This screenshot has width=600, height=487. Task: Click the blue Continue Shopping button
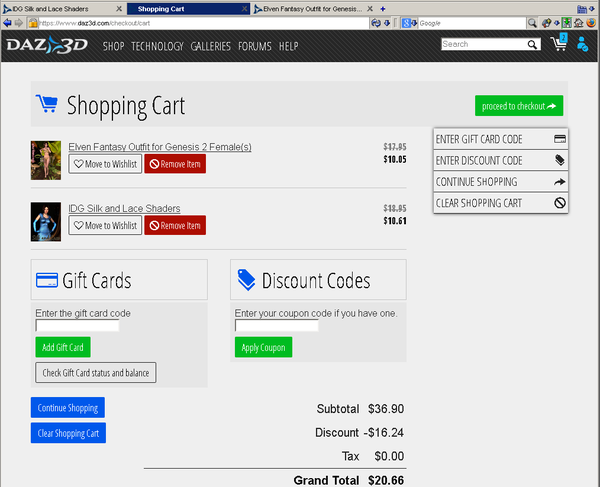(68, 407)
